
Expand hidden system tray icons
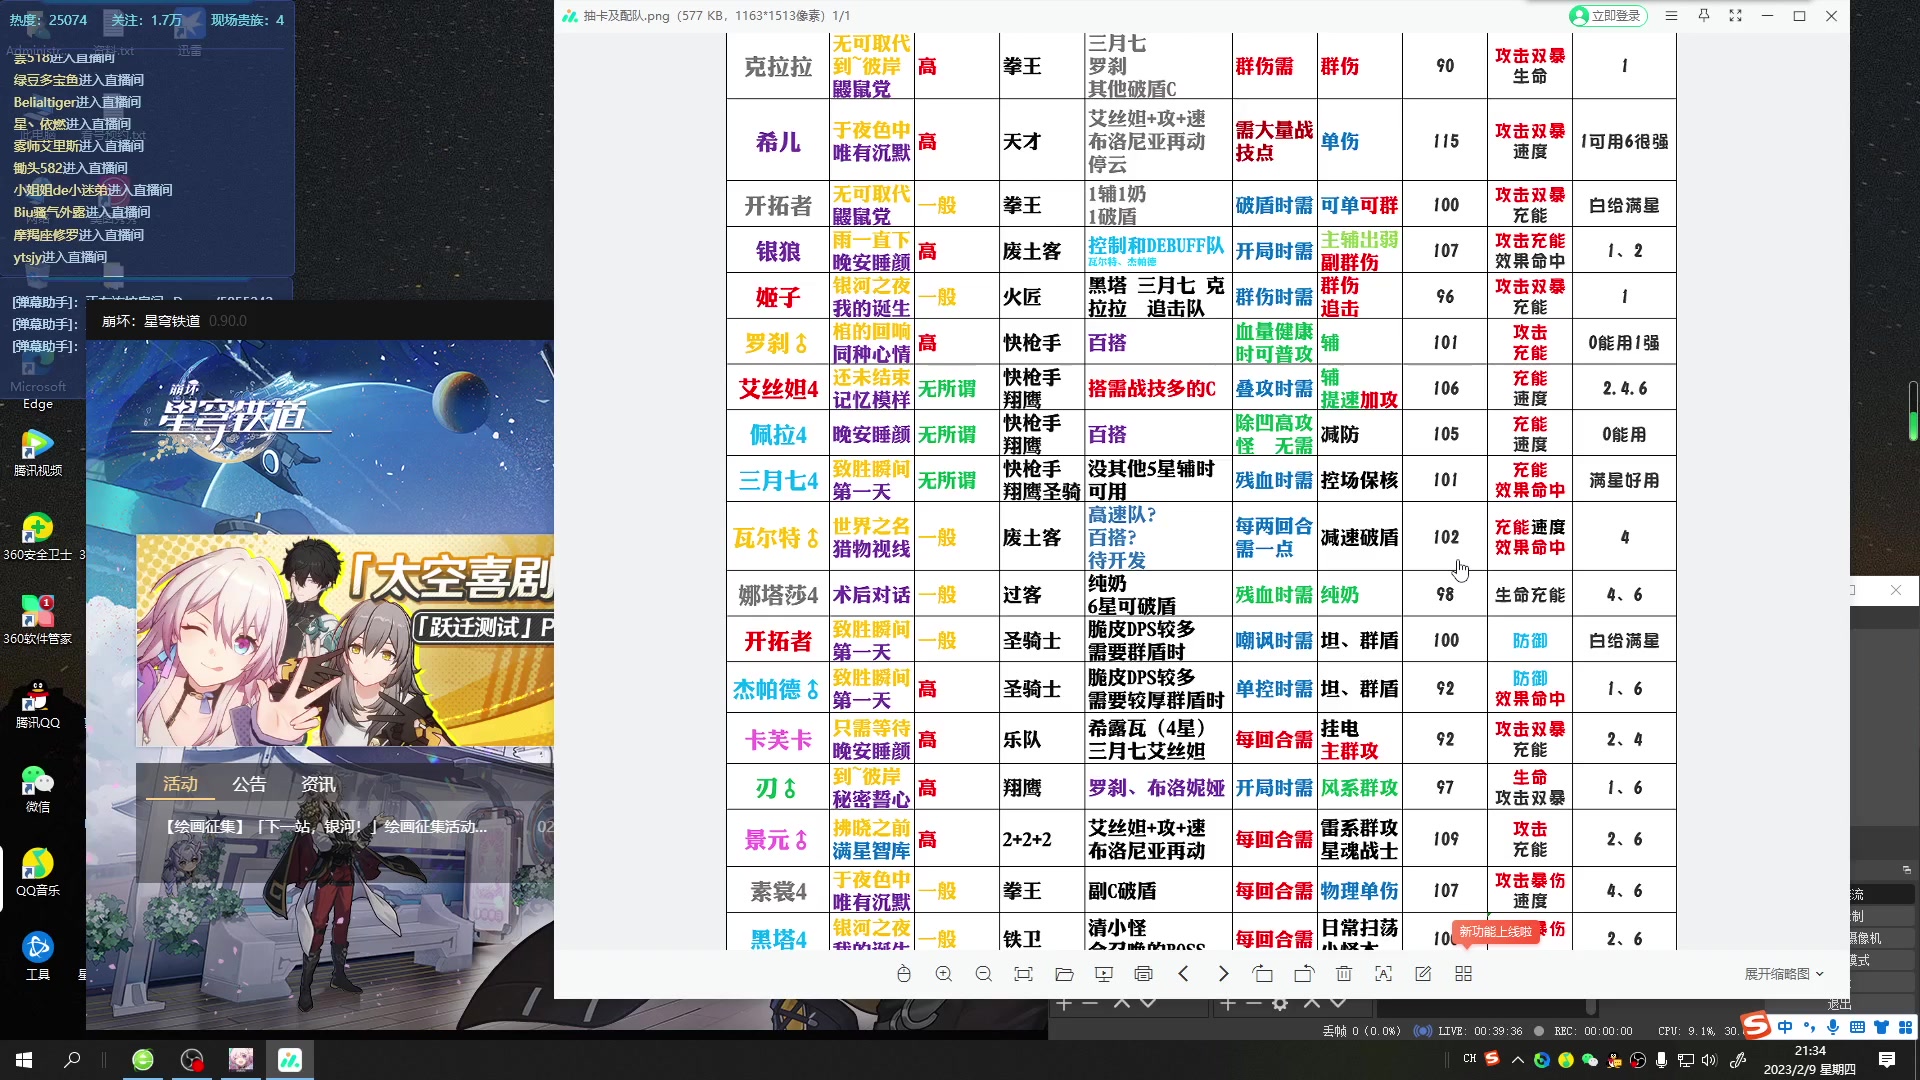[1518, 1060]
